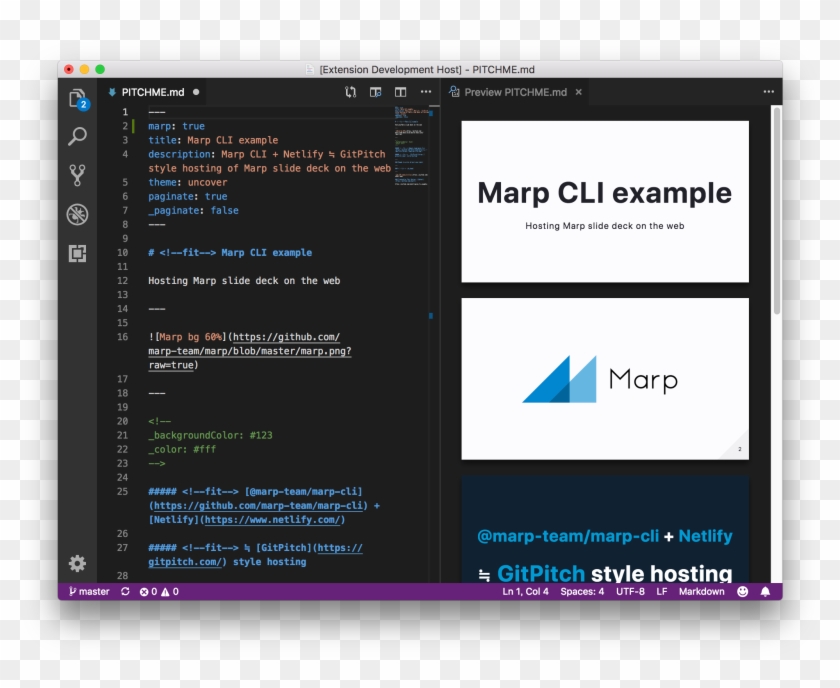
Task: Open the Search view
Action: [x=77, y=136]
